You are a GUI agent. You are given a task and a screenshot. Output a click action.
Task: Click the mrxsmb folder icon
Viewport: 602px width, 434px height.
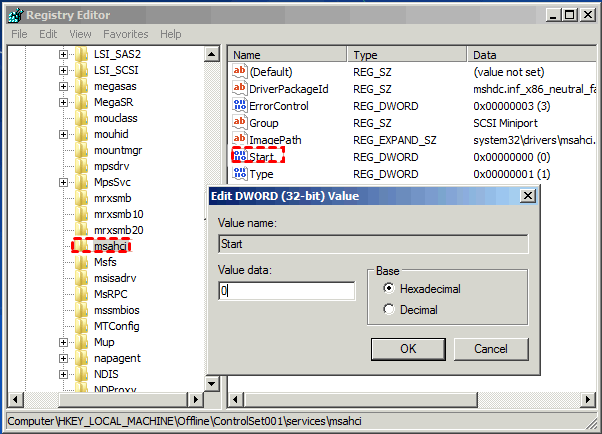coord(81,198)
